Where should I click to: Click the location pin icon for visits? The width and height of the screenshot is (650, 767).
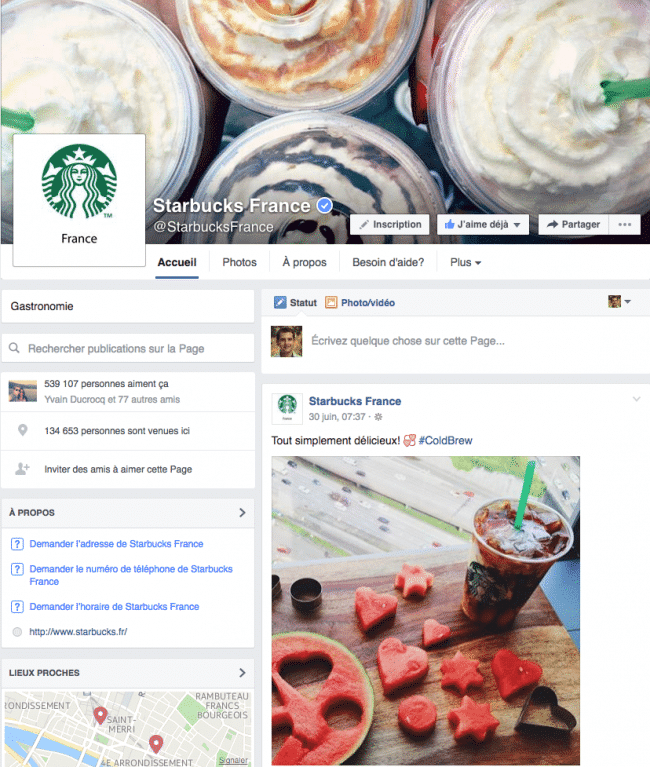pos(22,430)
